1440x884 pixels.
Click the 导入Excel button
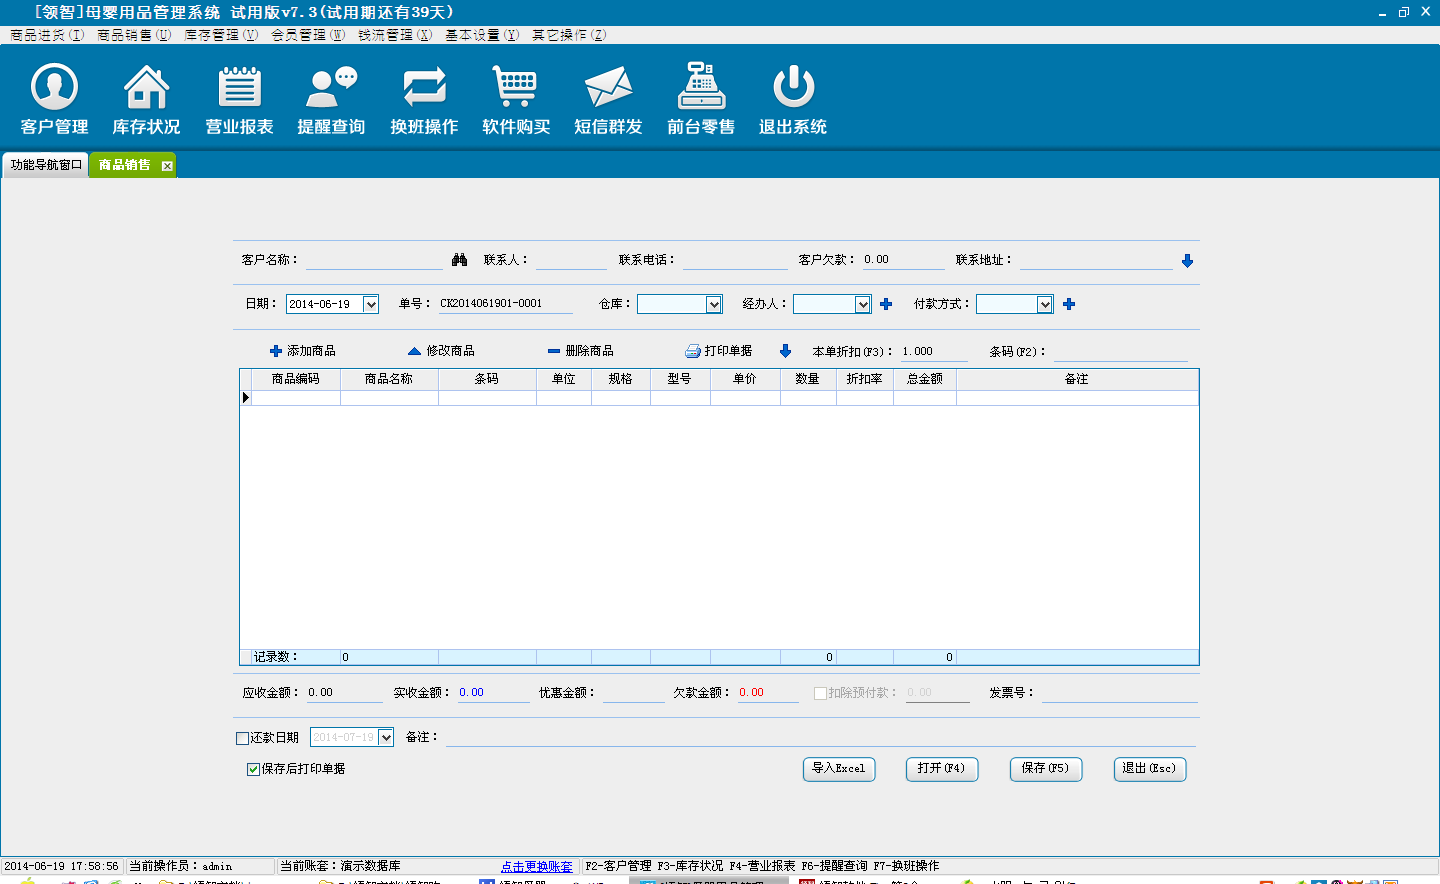pos(838,768)
